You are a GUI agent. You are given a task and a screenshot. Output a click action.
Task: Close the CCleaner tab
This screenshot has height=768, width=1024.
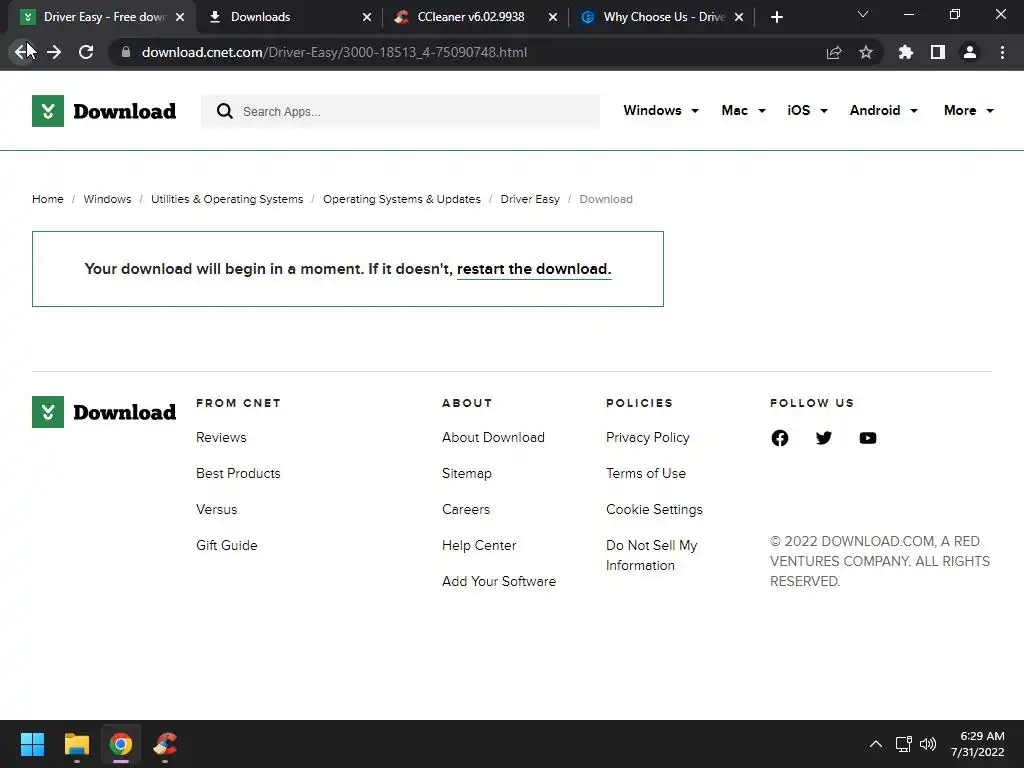553,17
